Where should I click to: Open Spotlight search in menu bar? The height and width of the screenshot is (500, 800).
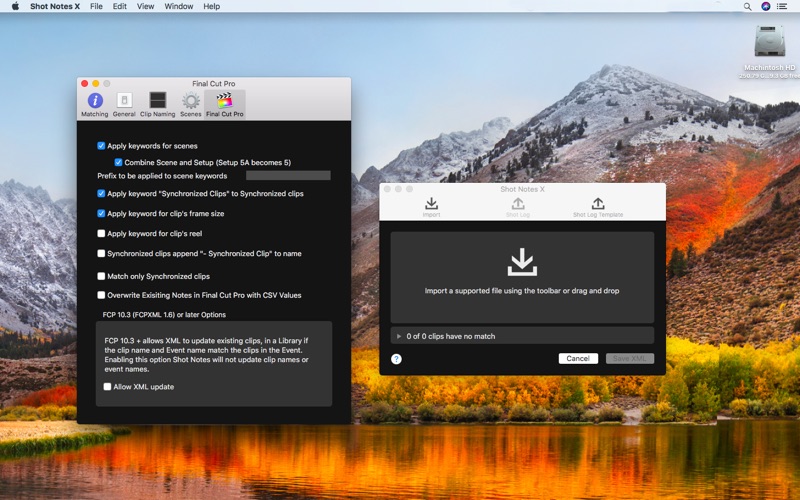click(747, 7)
